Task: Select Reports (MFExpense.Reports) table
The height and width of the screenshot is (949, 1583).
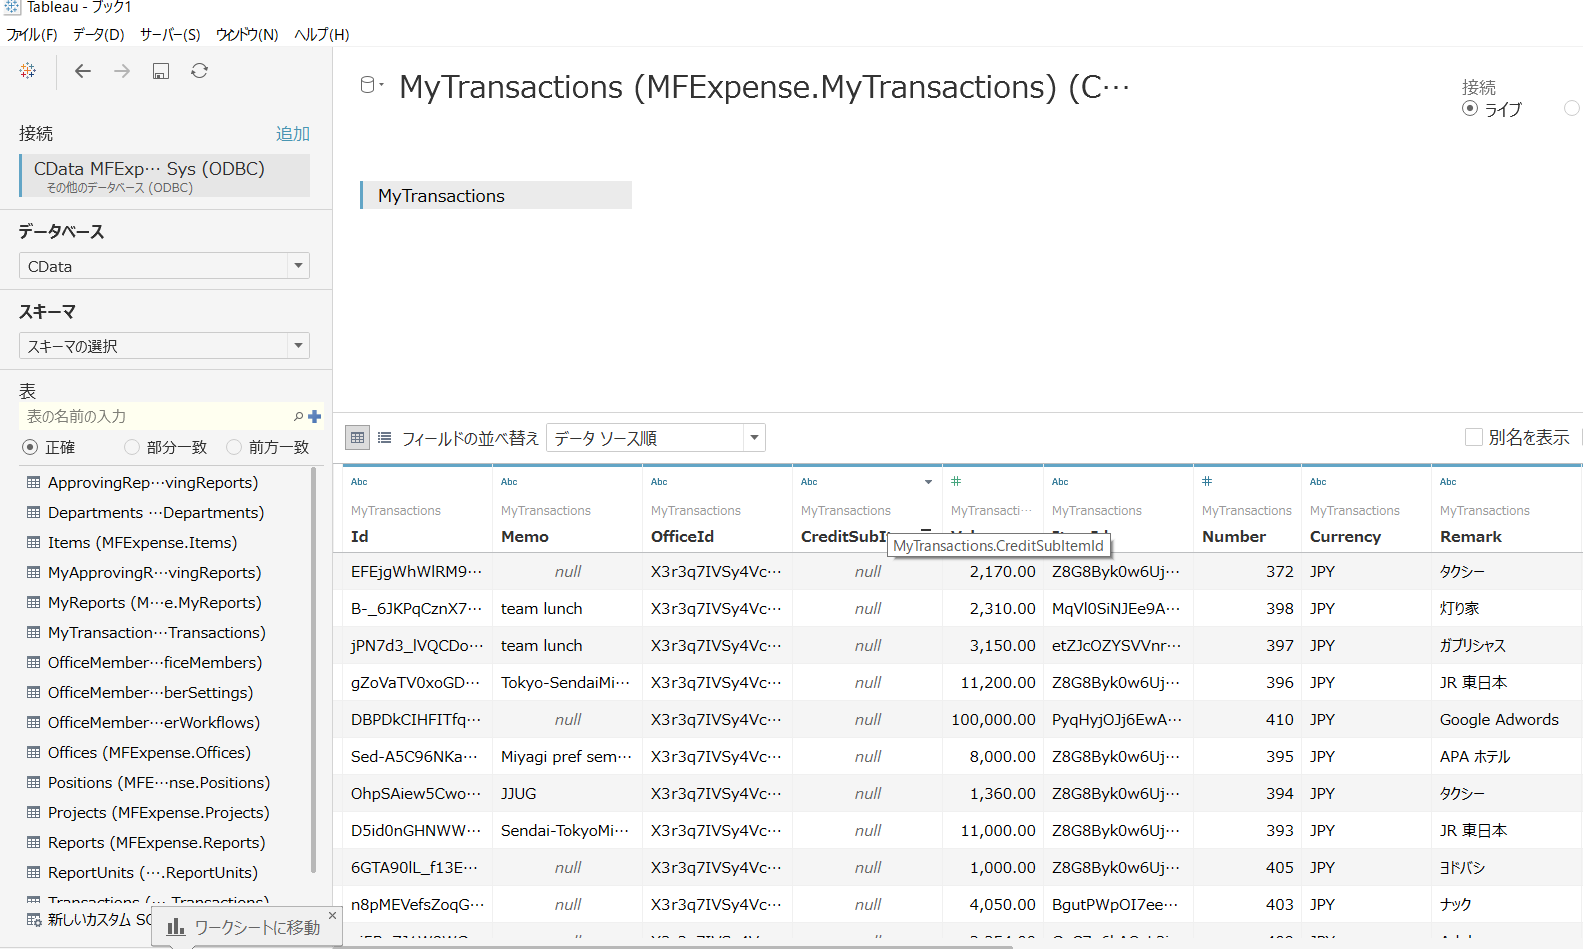Action: pos(156,842)
